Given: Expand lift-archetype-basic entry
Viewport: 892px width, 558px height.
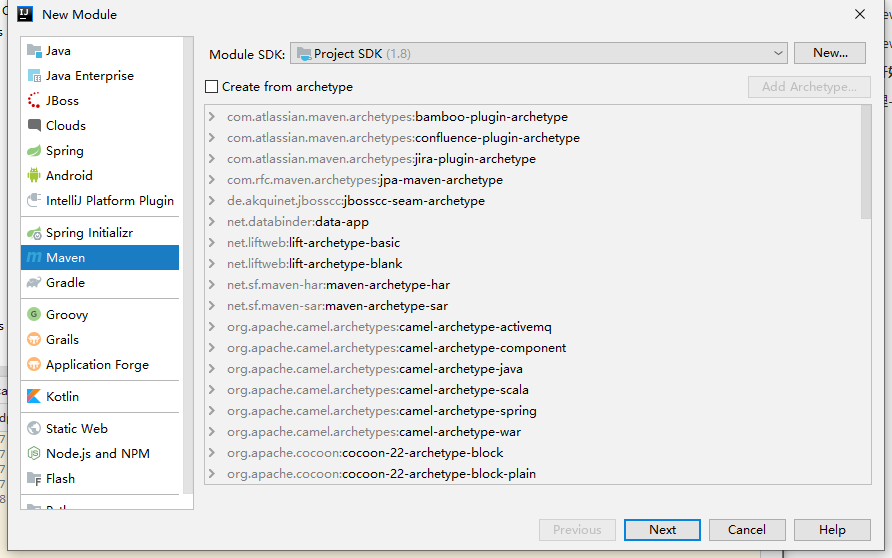Looking at the screenshot, I should point(212,243).
